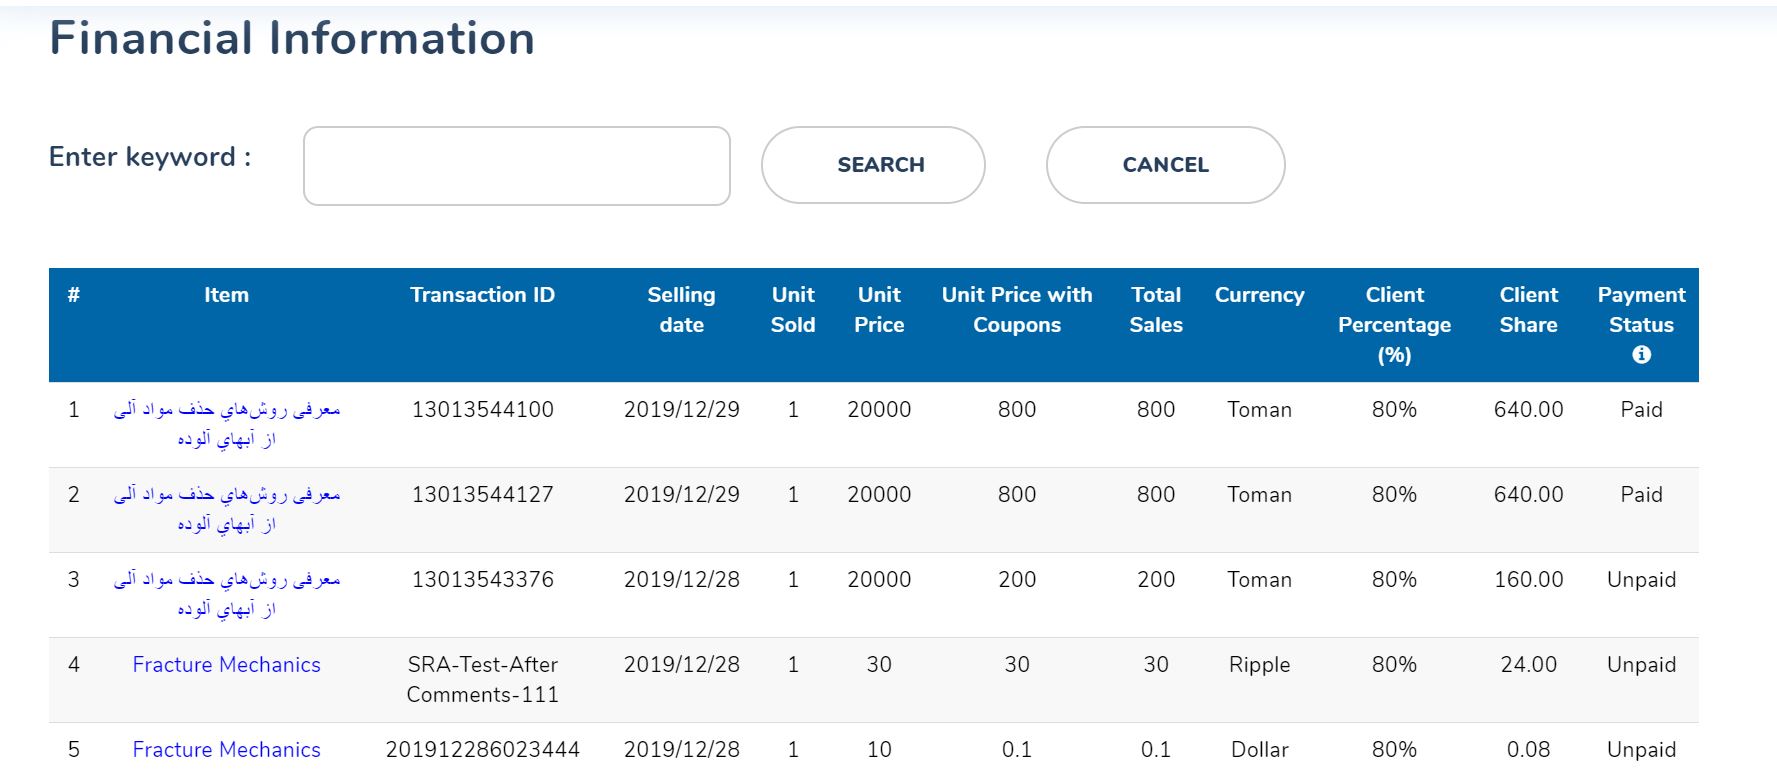Select transaction ID 13013544100
Viewport: 1777px width, 771px height.
click(483, 410)
